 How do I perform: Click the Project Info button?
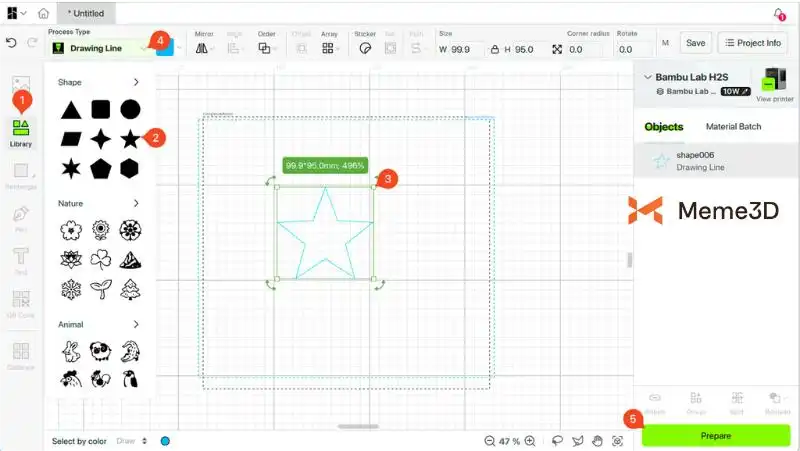click(752, 43)
